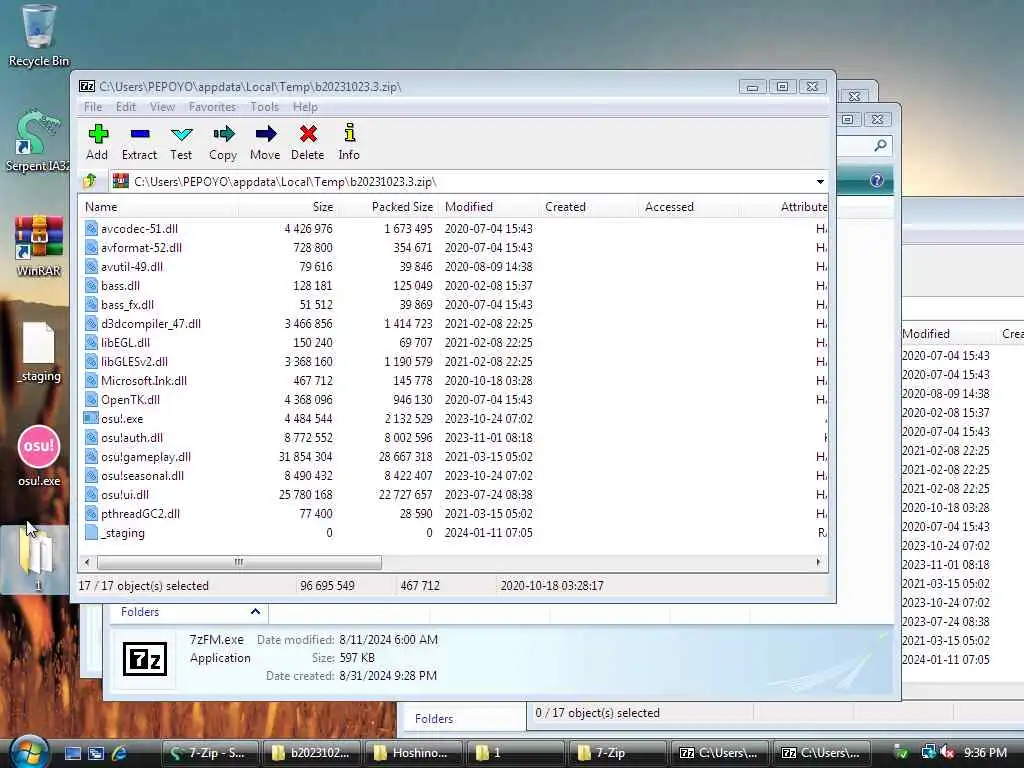Select avcodec-51.dll in file list

pyautogui.click(x=139, y=229)
